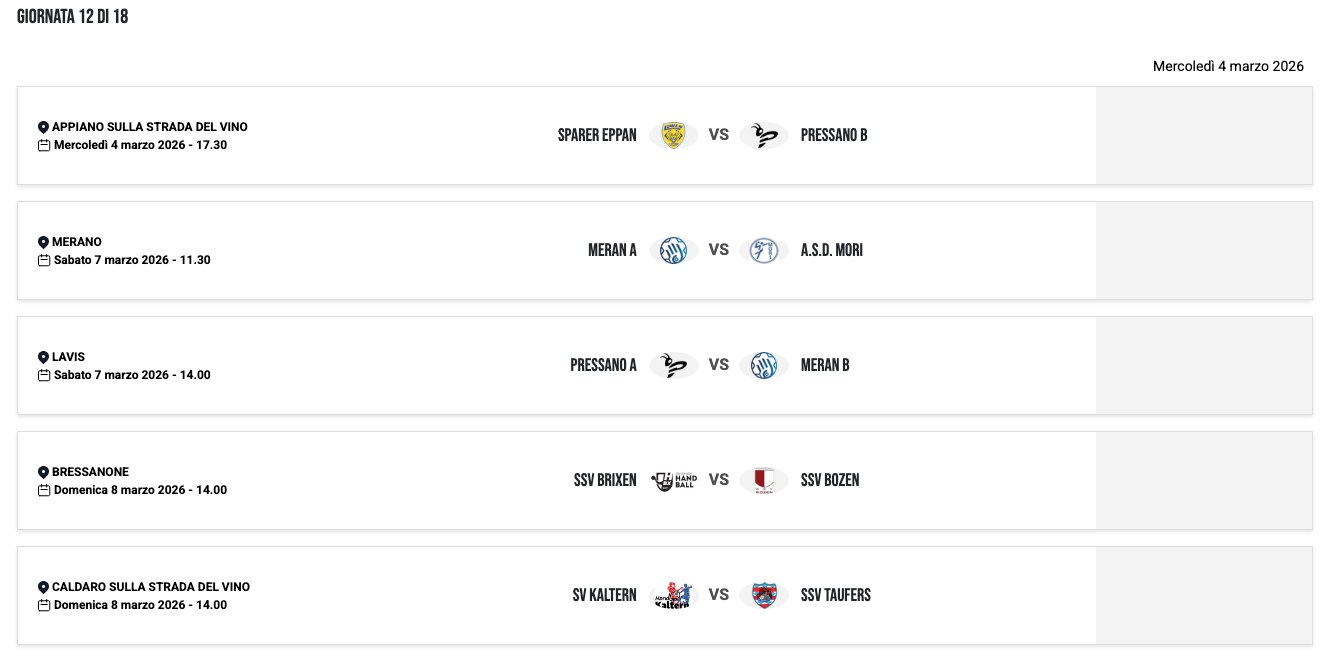This screenshot has height=672, width=1337.
Task: Click the Caldaro sulla Strada del Vino venue
Action: pos(150,587)
